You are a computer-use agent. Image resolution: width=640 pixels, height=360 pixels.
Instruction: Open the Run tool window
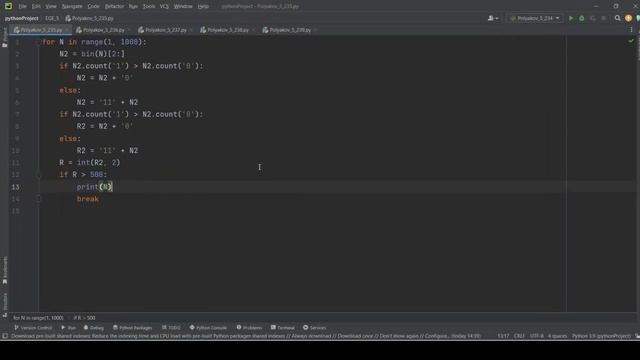(x=69, y=328)
